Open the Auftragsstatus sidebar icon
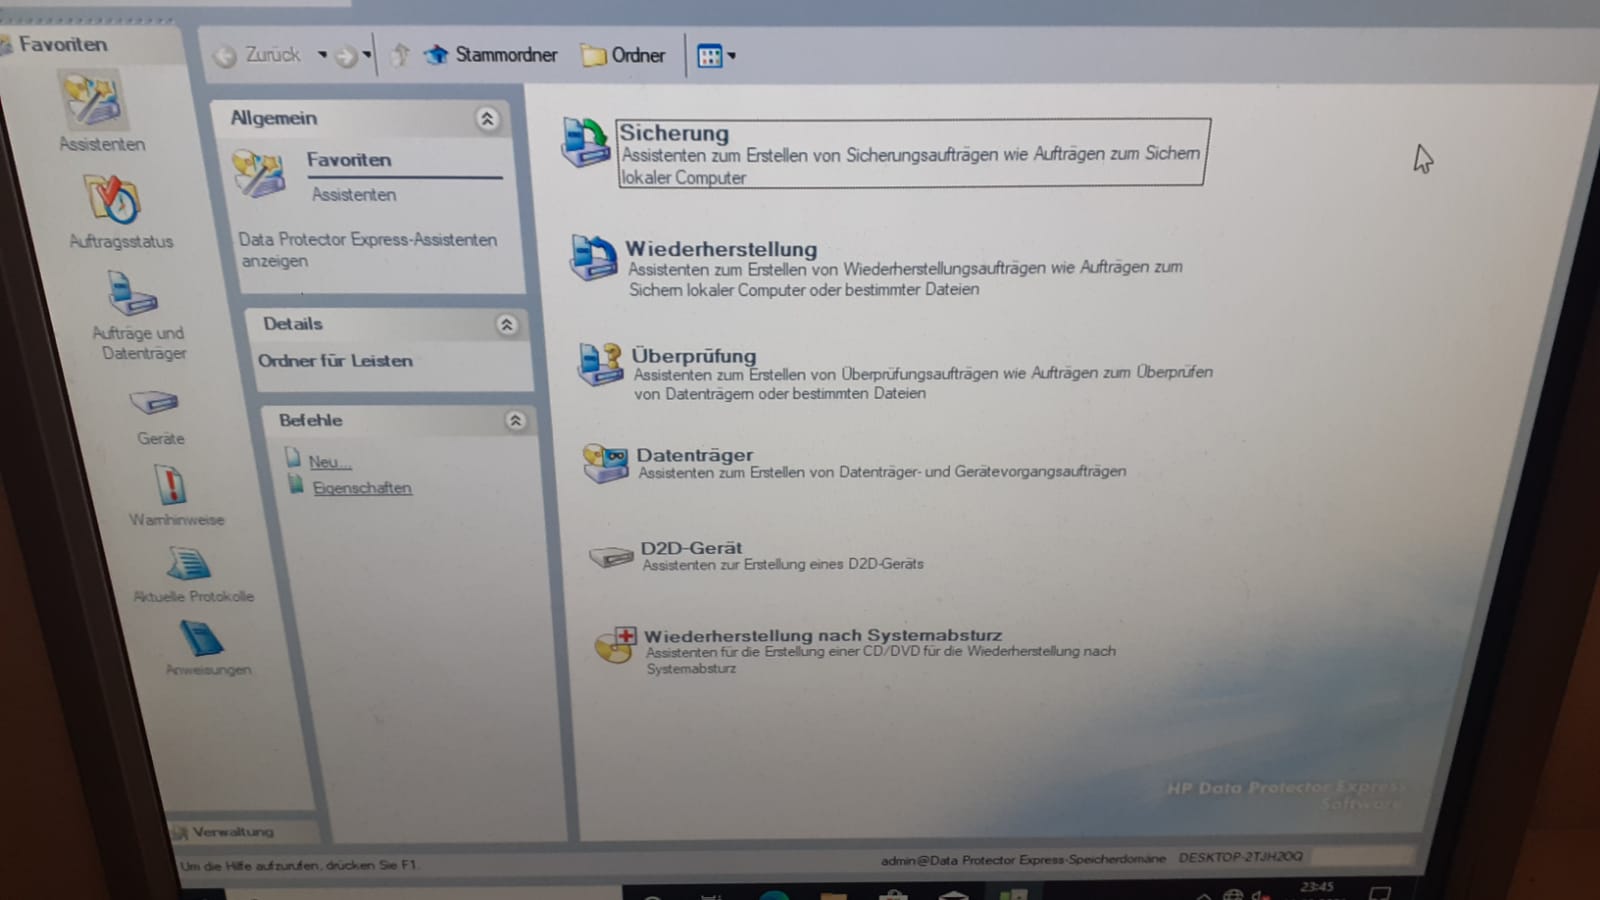The height and width of the screenshot is (900, 1600). [x=113, y=200]
